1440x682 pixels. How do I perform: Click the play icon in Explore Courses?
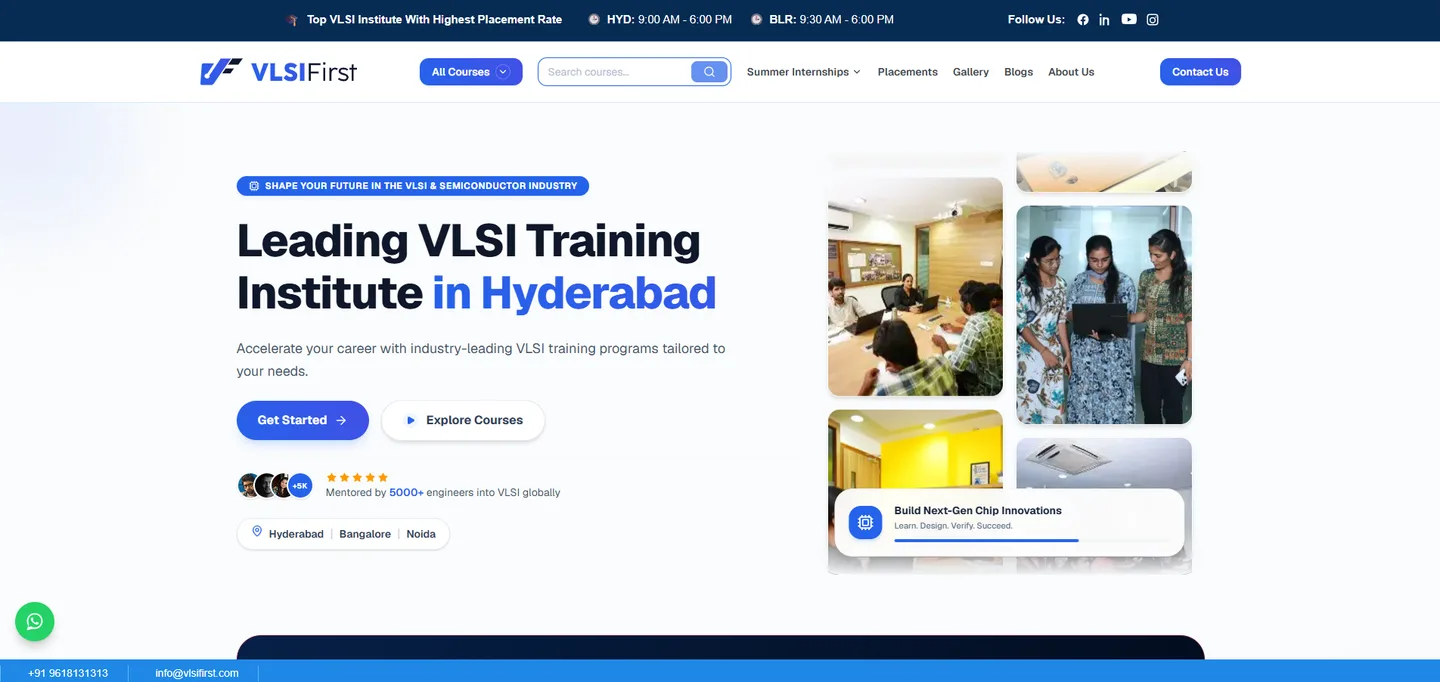410,421
